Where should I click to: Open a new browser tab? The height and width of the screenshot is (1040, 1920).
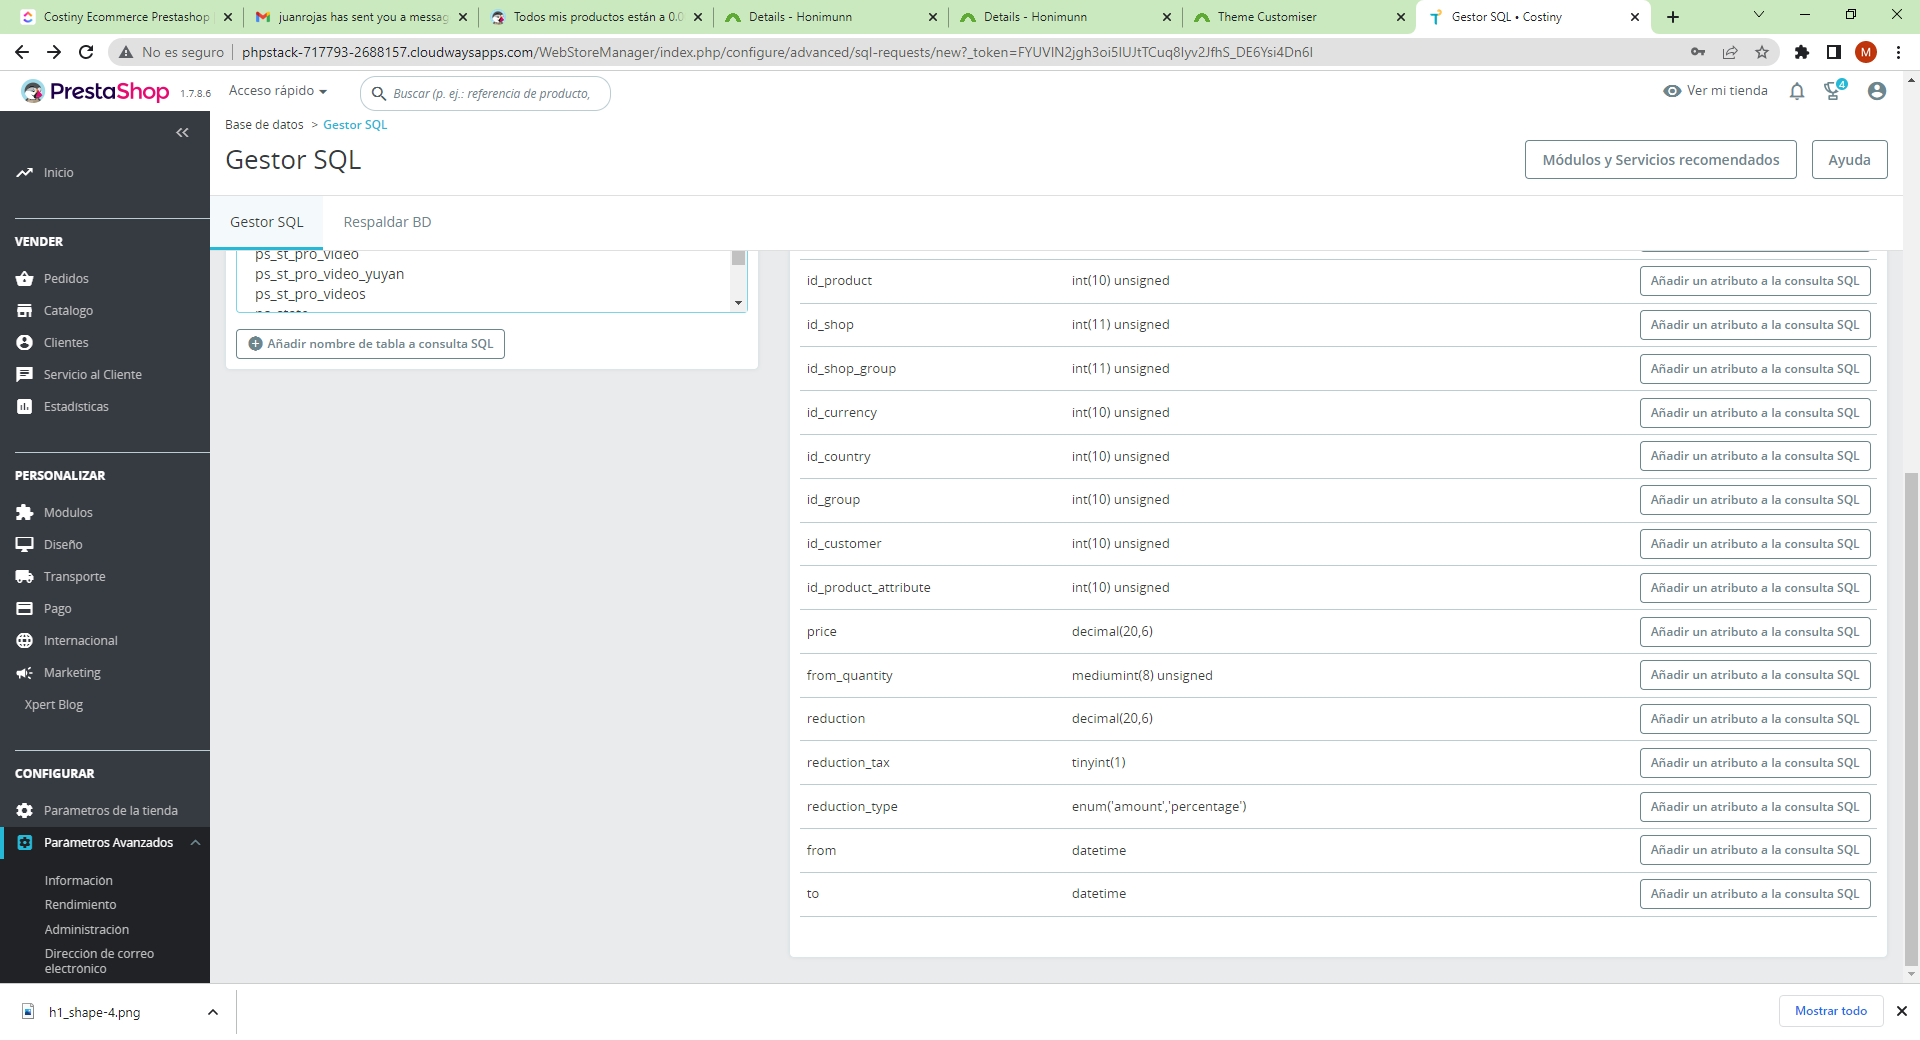pos(1673,17)
